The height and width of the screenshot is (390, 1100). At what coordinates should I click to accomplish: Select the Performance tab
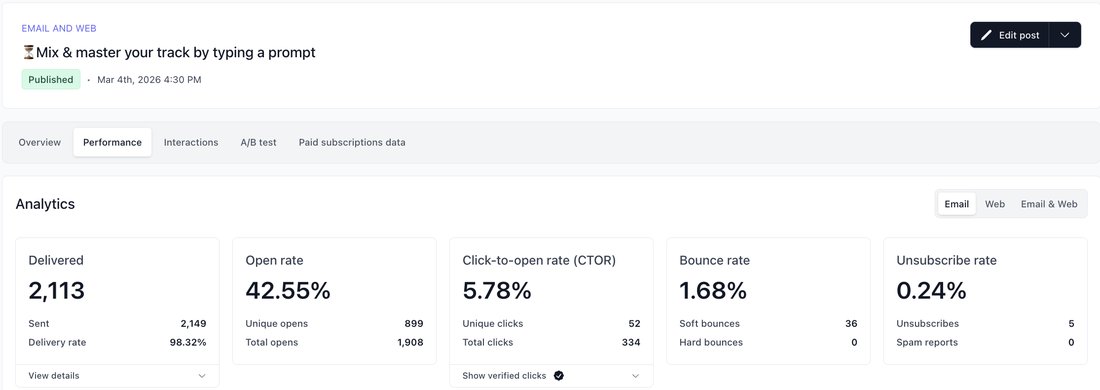(x=112, y=142)
